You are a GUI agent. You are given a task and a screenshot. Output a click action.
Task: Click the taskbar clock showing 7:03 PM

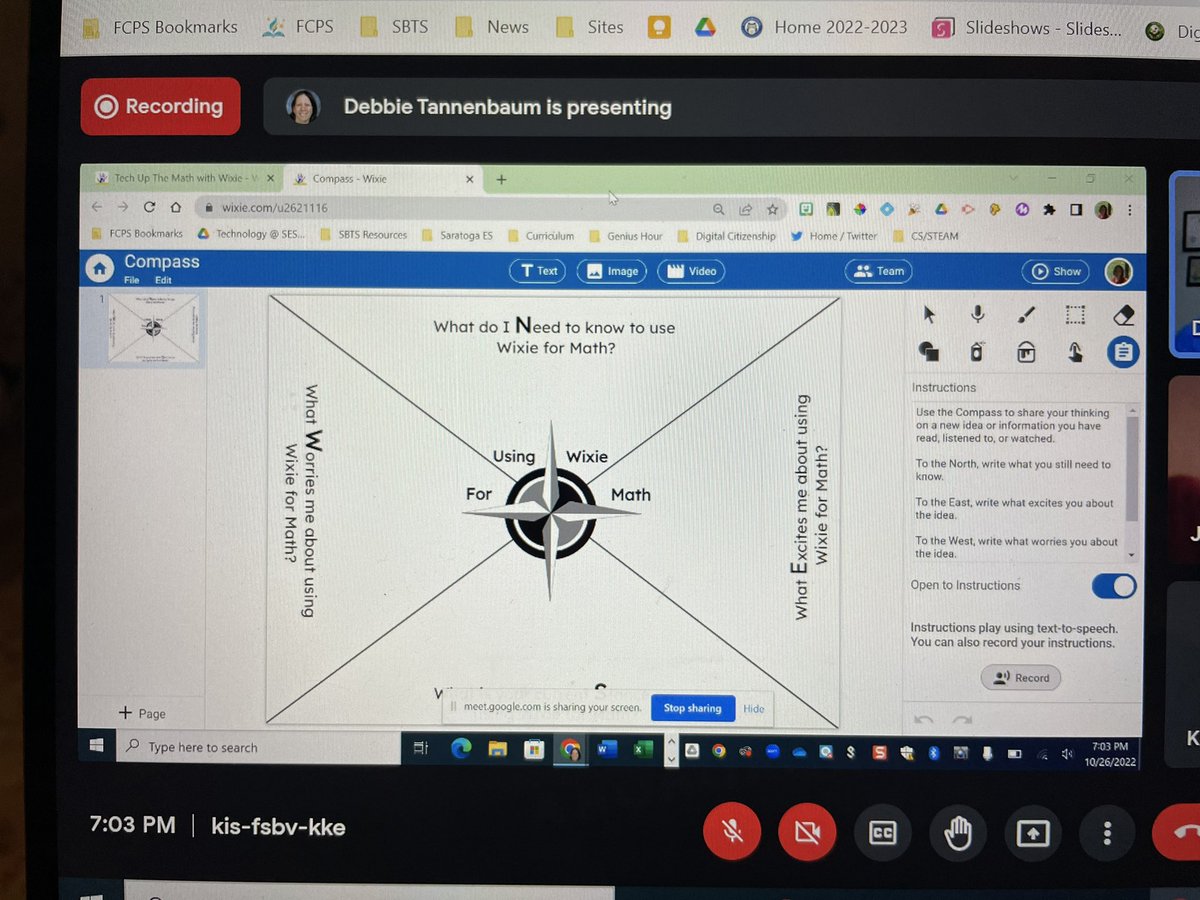(x=1110, y=753)
